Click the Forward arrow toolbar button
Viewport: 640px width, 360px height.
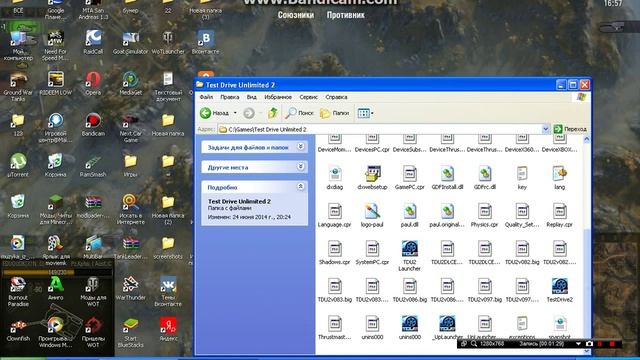[249, 113]
